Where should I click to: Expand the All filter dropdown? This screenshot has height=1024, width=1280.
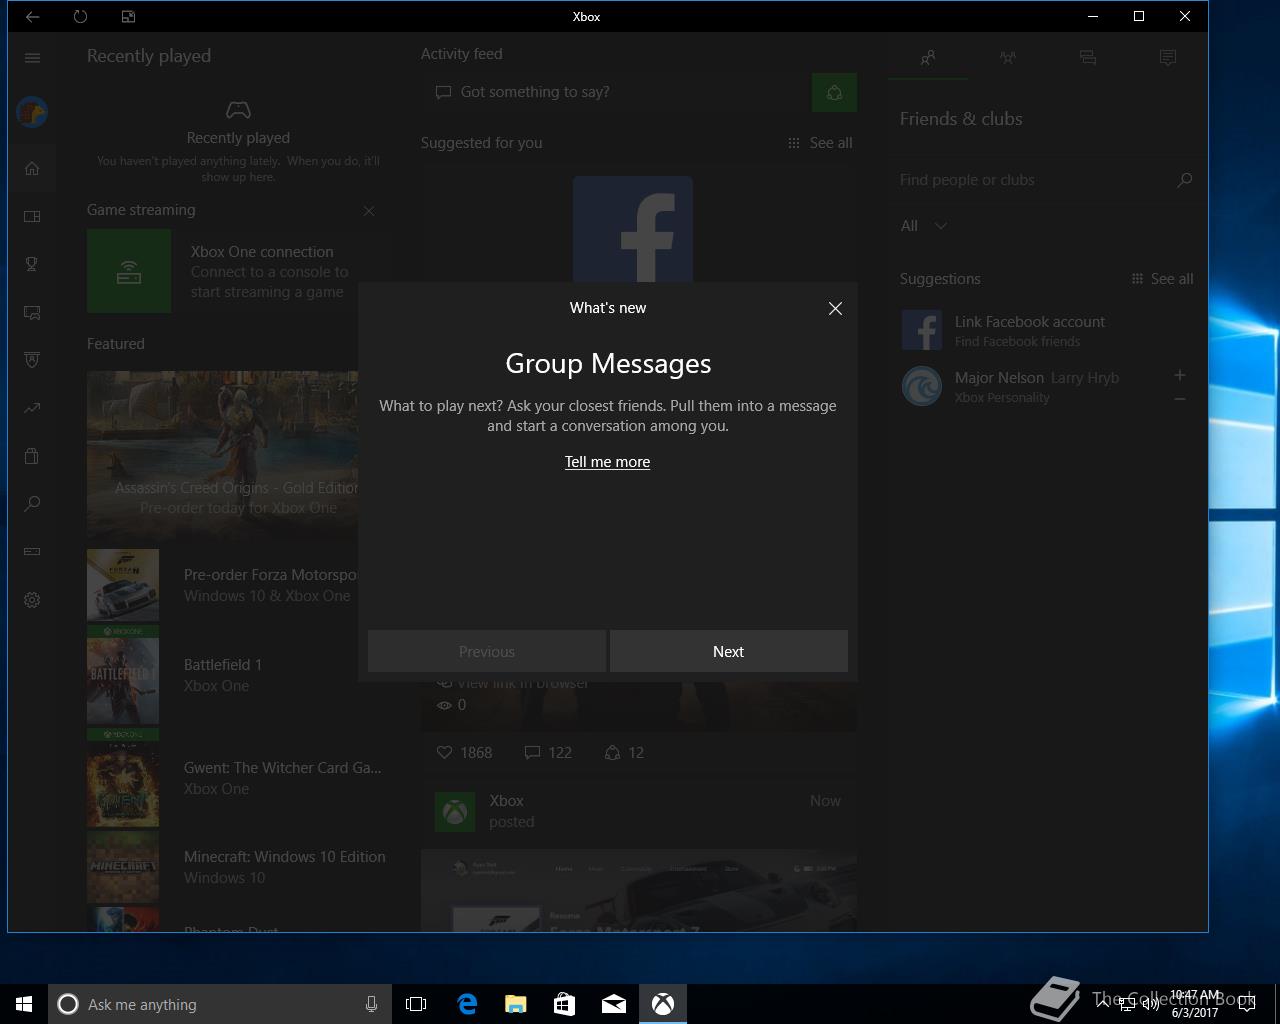coord(923,226)
